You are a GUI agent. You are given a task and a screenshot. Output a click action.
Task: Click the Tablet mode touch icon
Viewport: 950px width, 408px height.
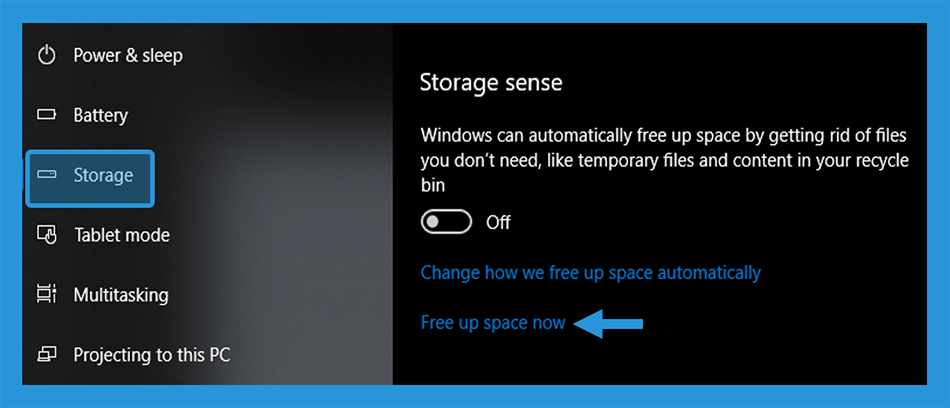coord(47,235)
